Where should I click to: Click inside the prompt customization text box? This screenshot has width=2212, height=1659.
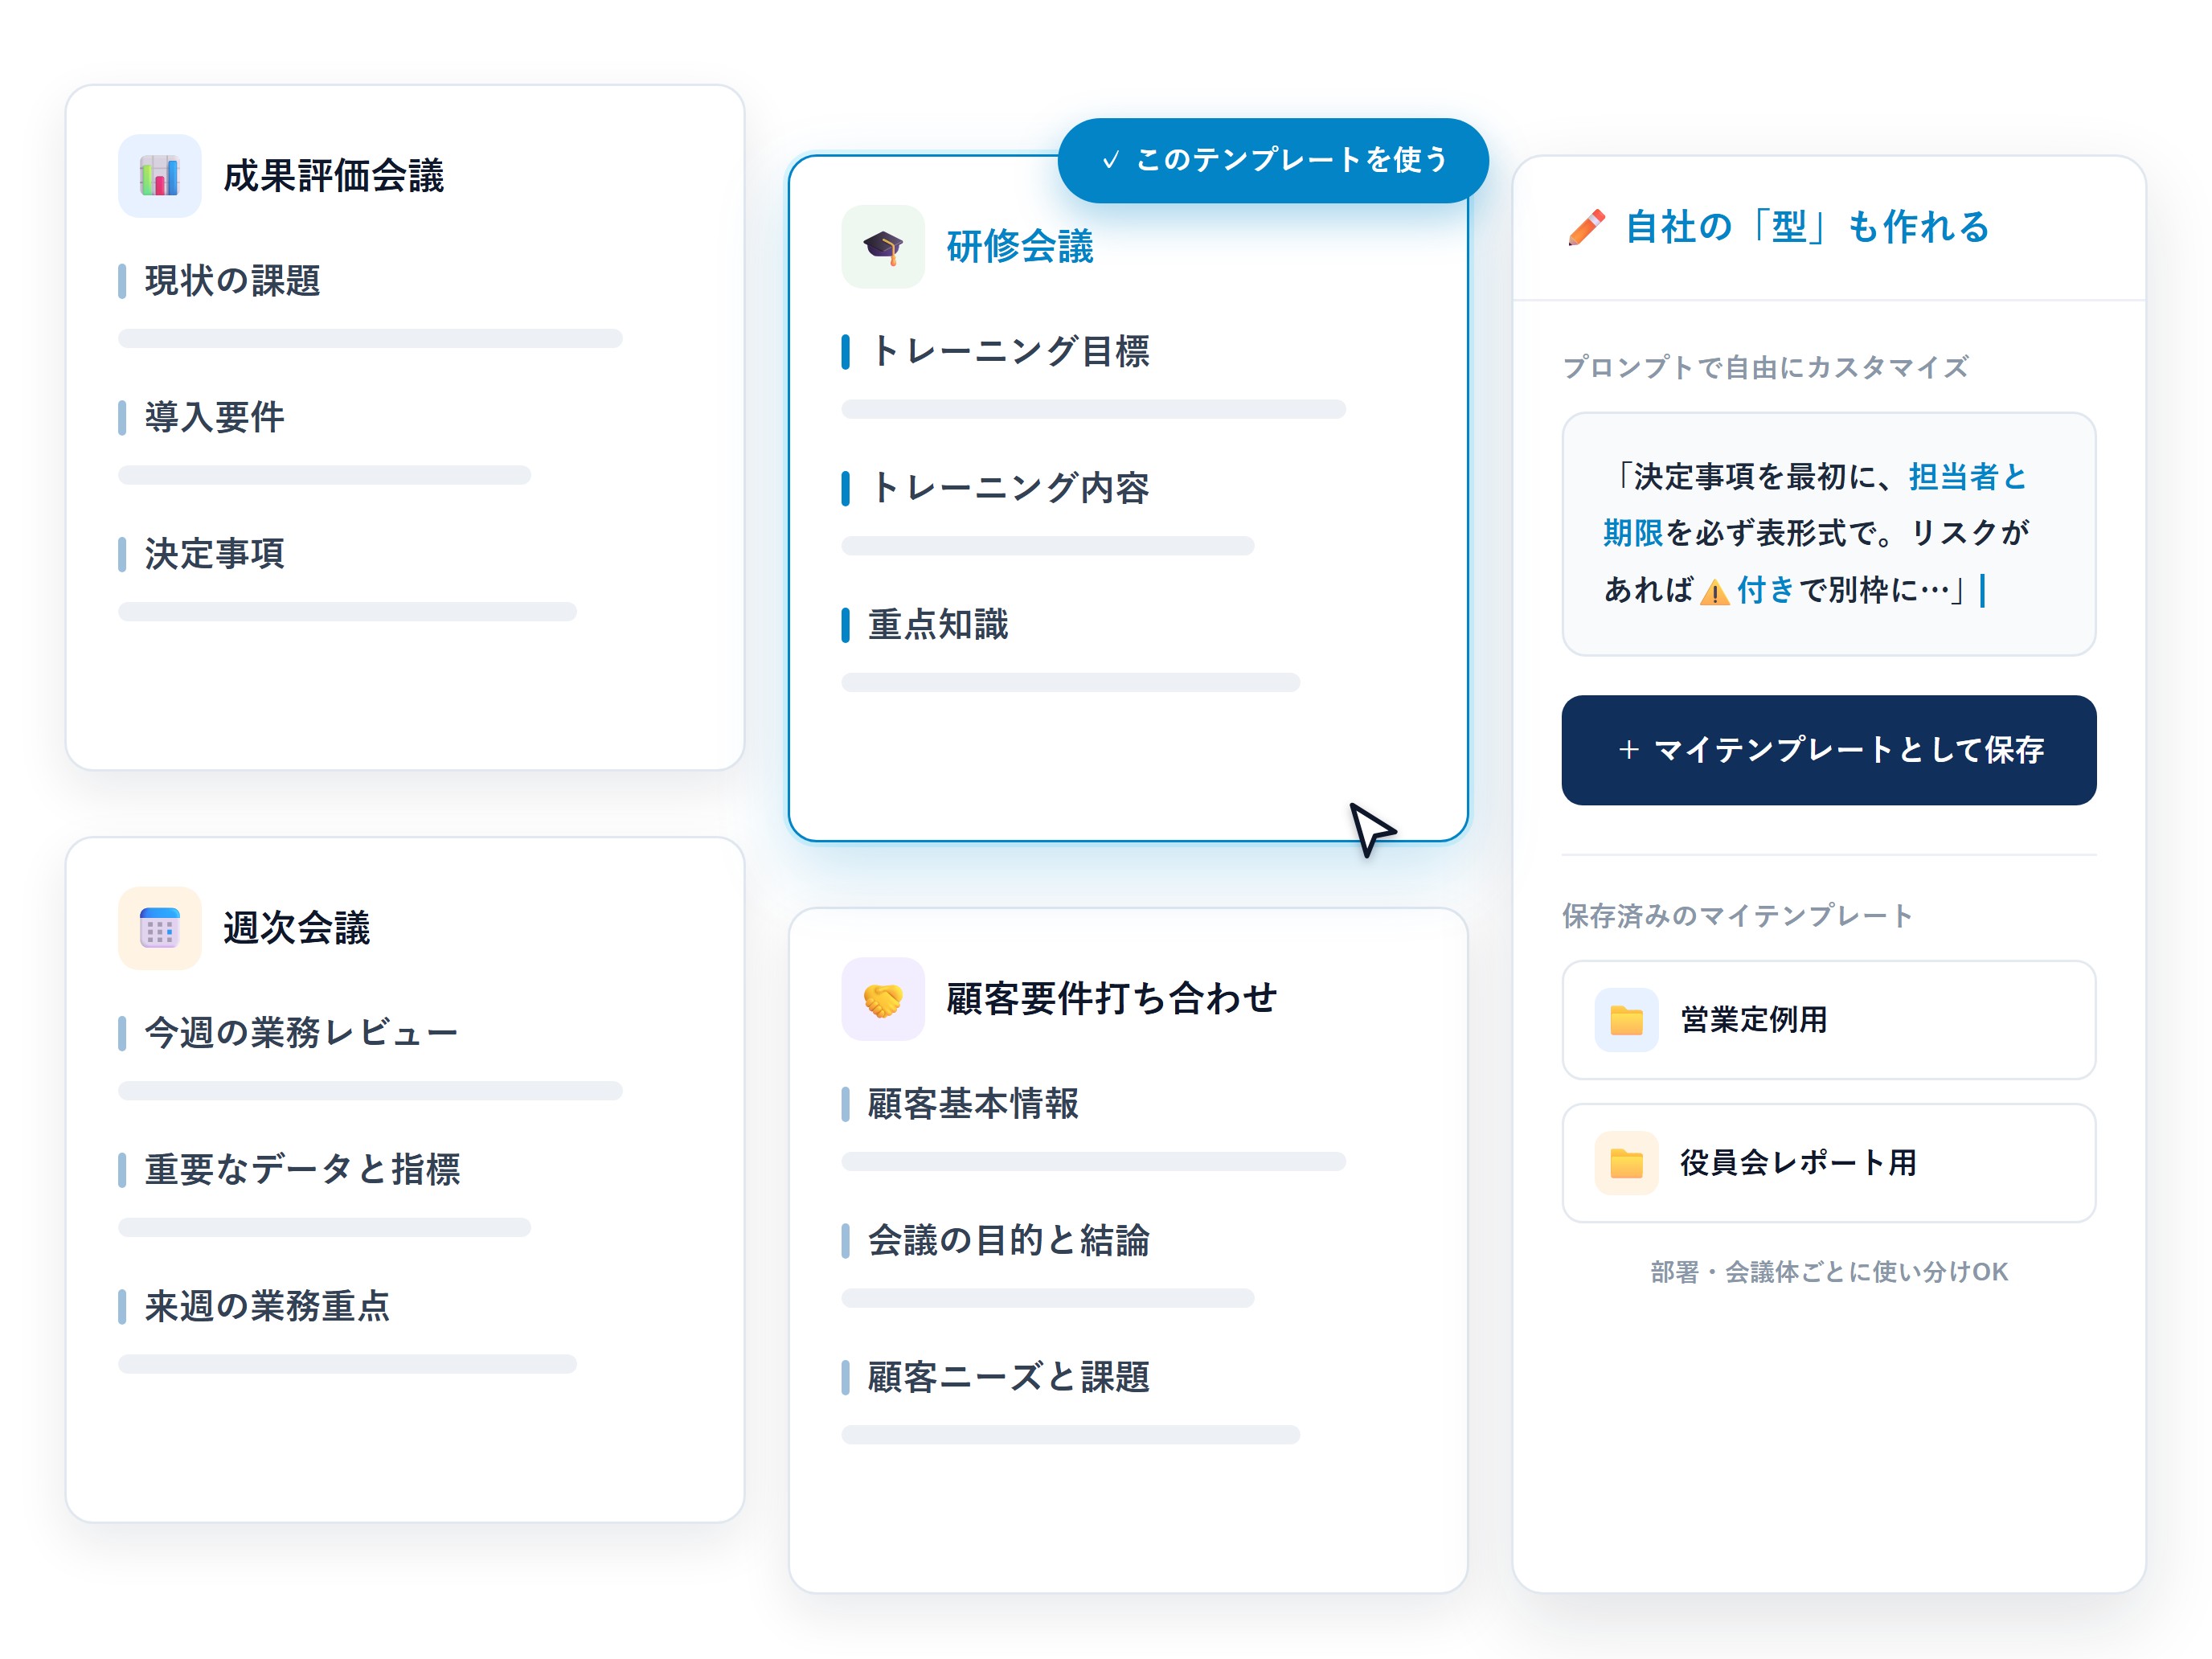click(x=1828, y=534)
